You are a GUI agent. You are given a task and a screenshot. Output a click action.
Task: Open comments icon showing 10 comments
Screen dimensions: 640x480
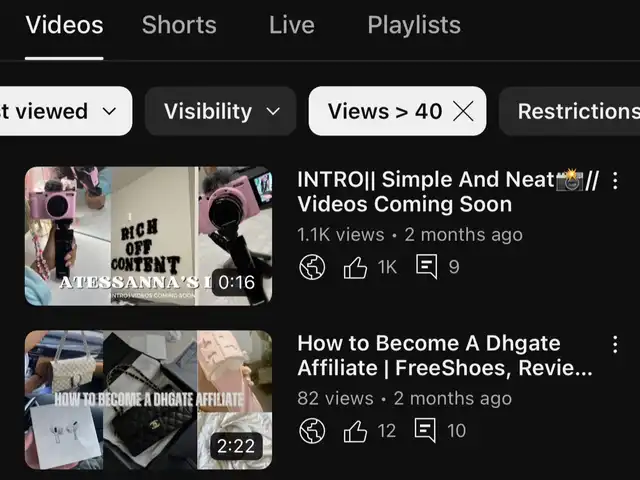click(x=426, y=431)
